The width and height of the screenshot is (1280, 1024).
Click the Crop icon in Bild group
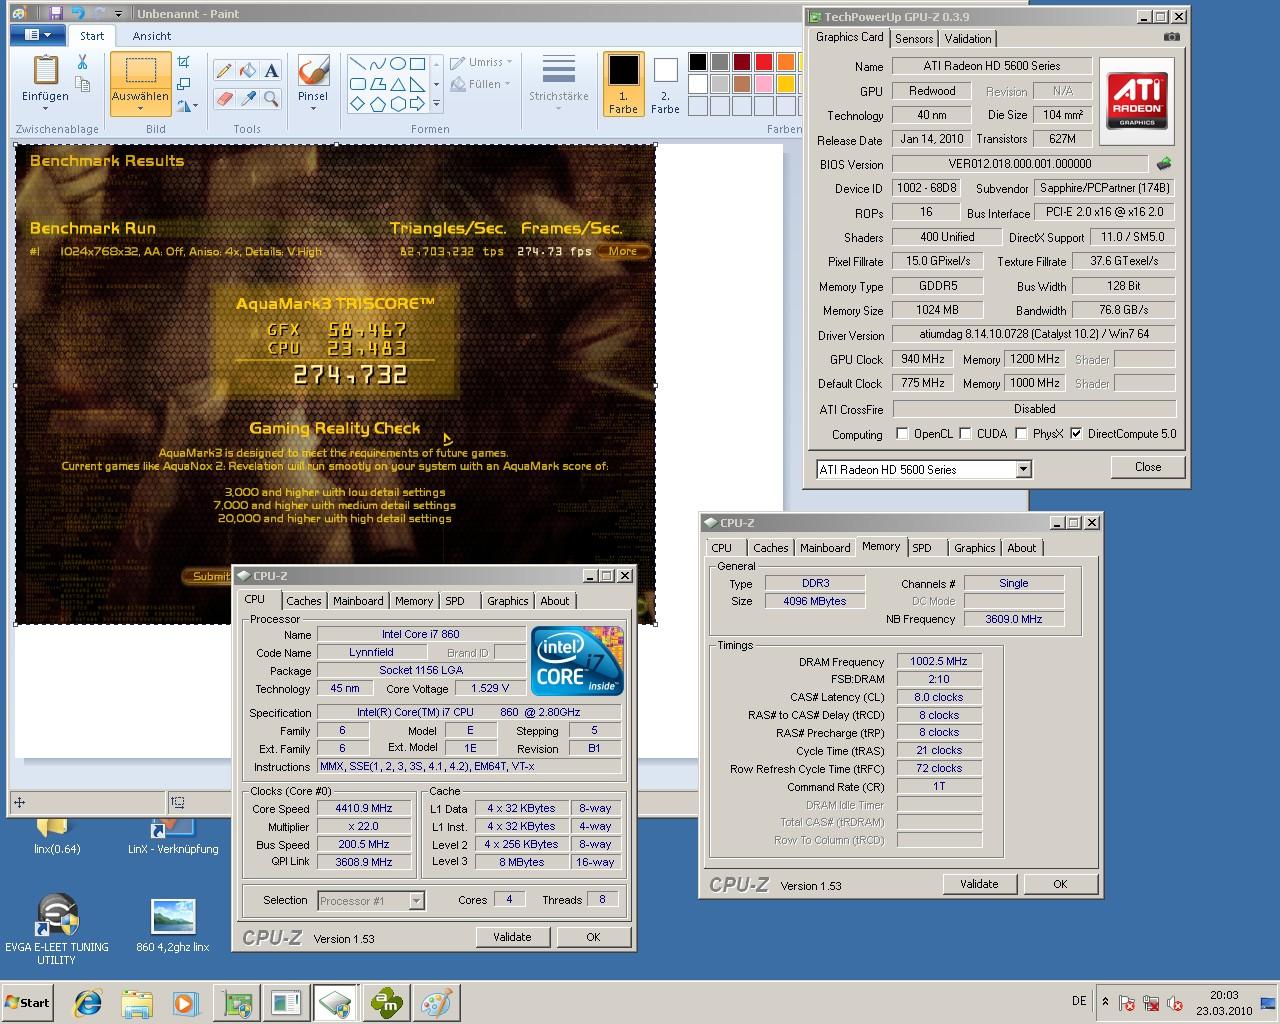click(x=184, y=62)
